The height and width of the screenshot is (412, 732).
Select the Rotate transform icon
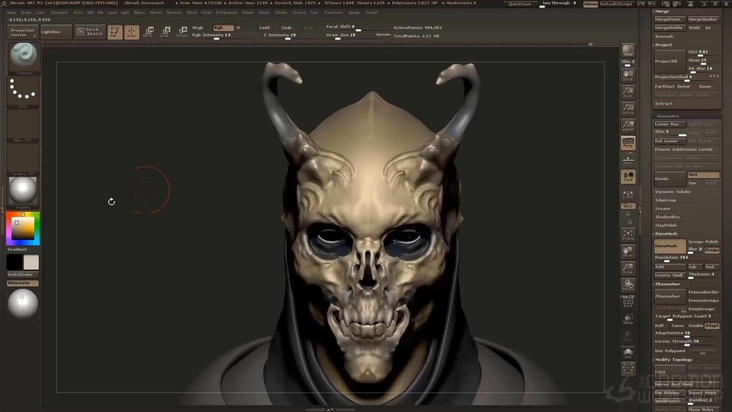[183, 32]
